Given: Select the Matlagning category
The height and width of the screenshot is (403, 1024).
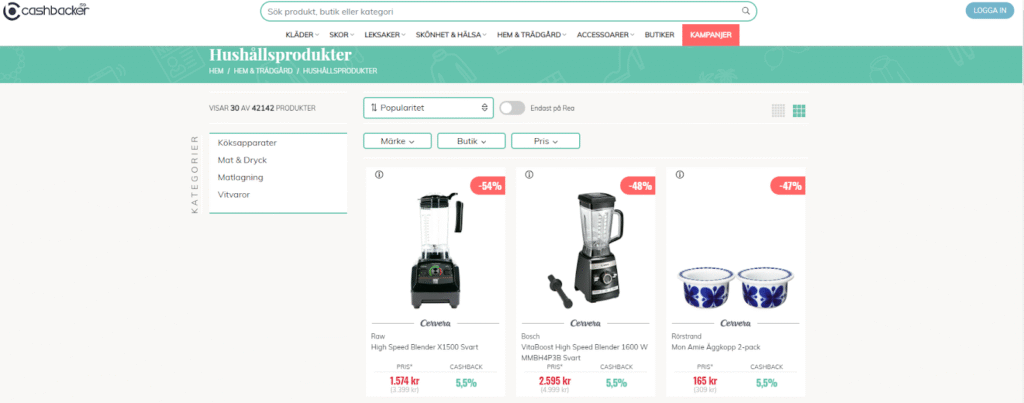Looking at the screenshot, I should pos(240,177).
